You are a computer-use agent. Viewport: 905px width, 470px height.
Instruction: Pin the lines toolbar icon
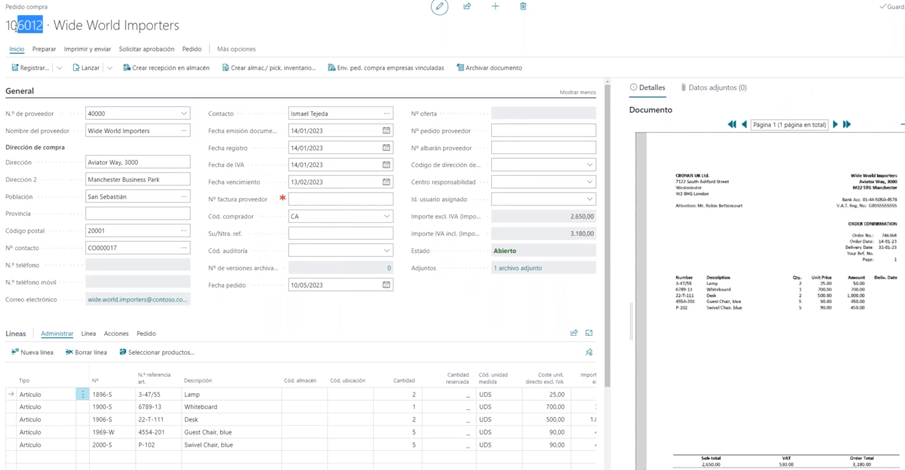pos(589,352)
